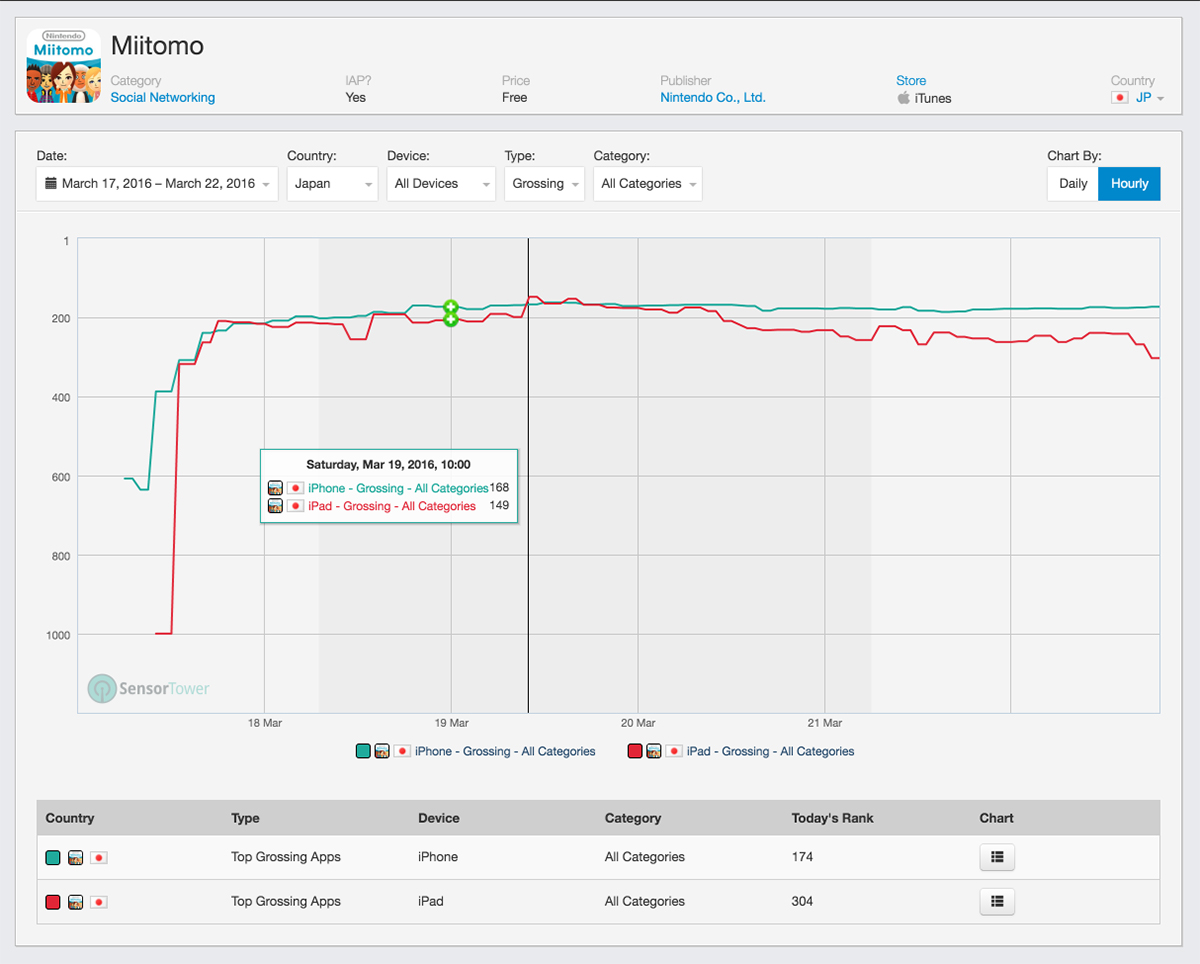Image resolution: width=1200 pixels, height=964 pixels.
Task: Click the Type column header
Action: [245, 818]
